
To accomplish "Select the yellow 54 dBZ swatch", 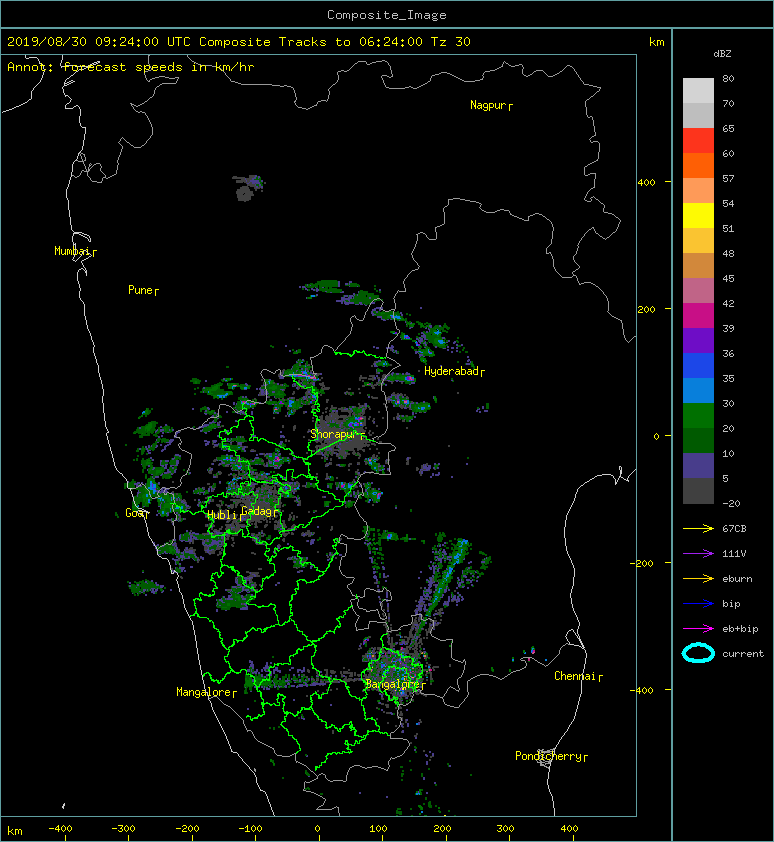I will (698, 215).
